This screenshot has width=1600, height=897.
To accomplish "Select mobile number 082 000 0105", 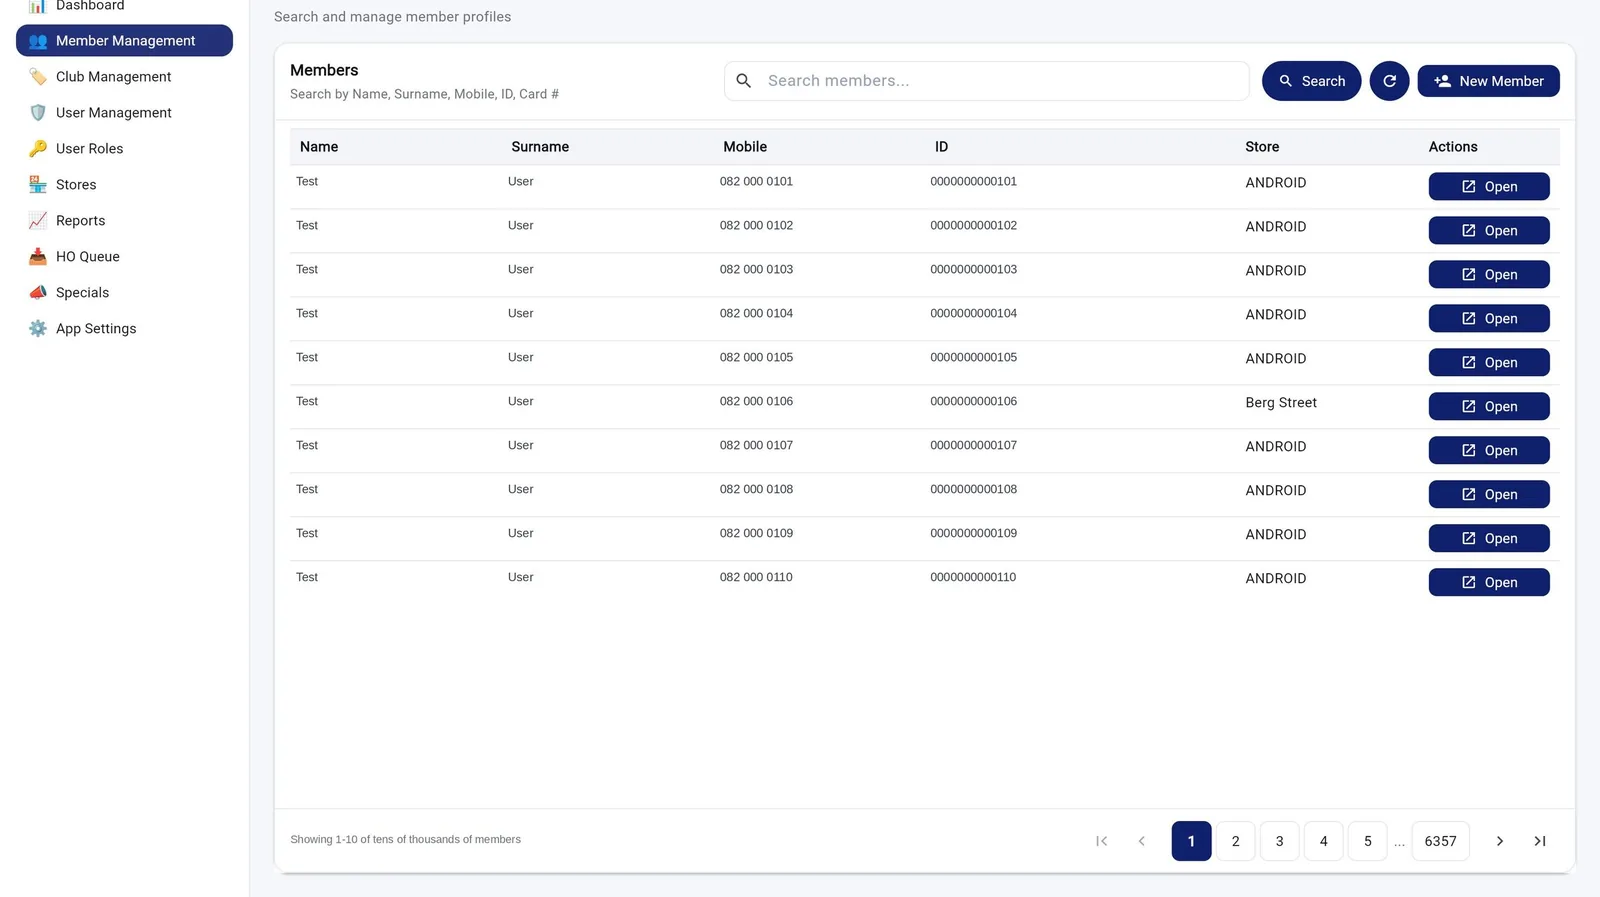I will (756, 358).
